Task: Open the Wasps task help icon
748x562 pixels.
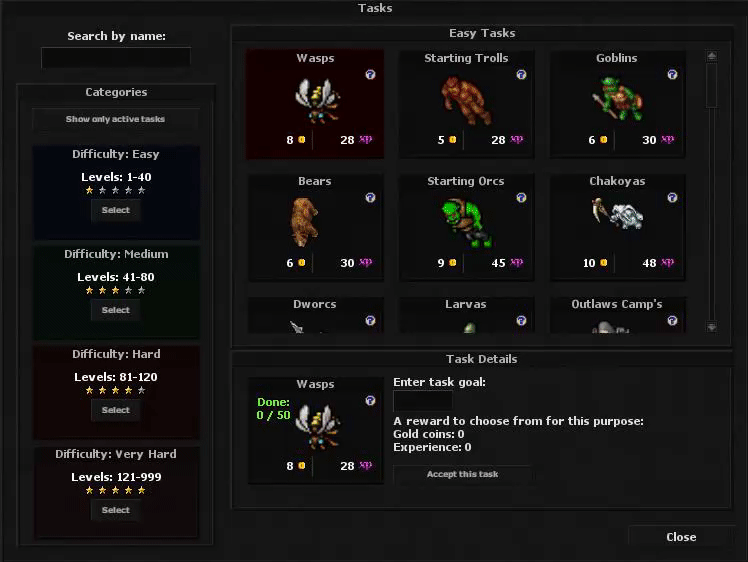Action: tap(370, 74)
